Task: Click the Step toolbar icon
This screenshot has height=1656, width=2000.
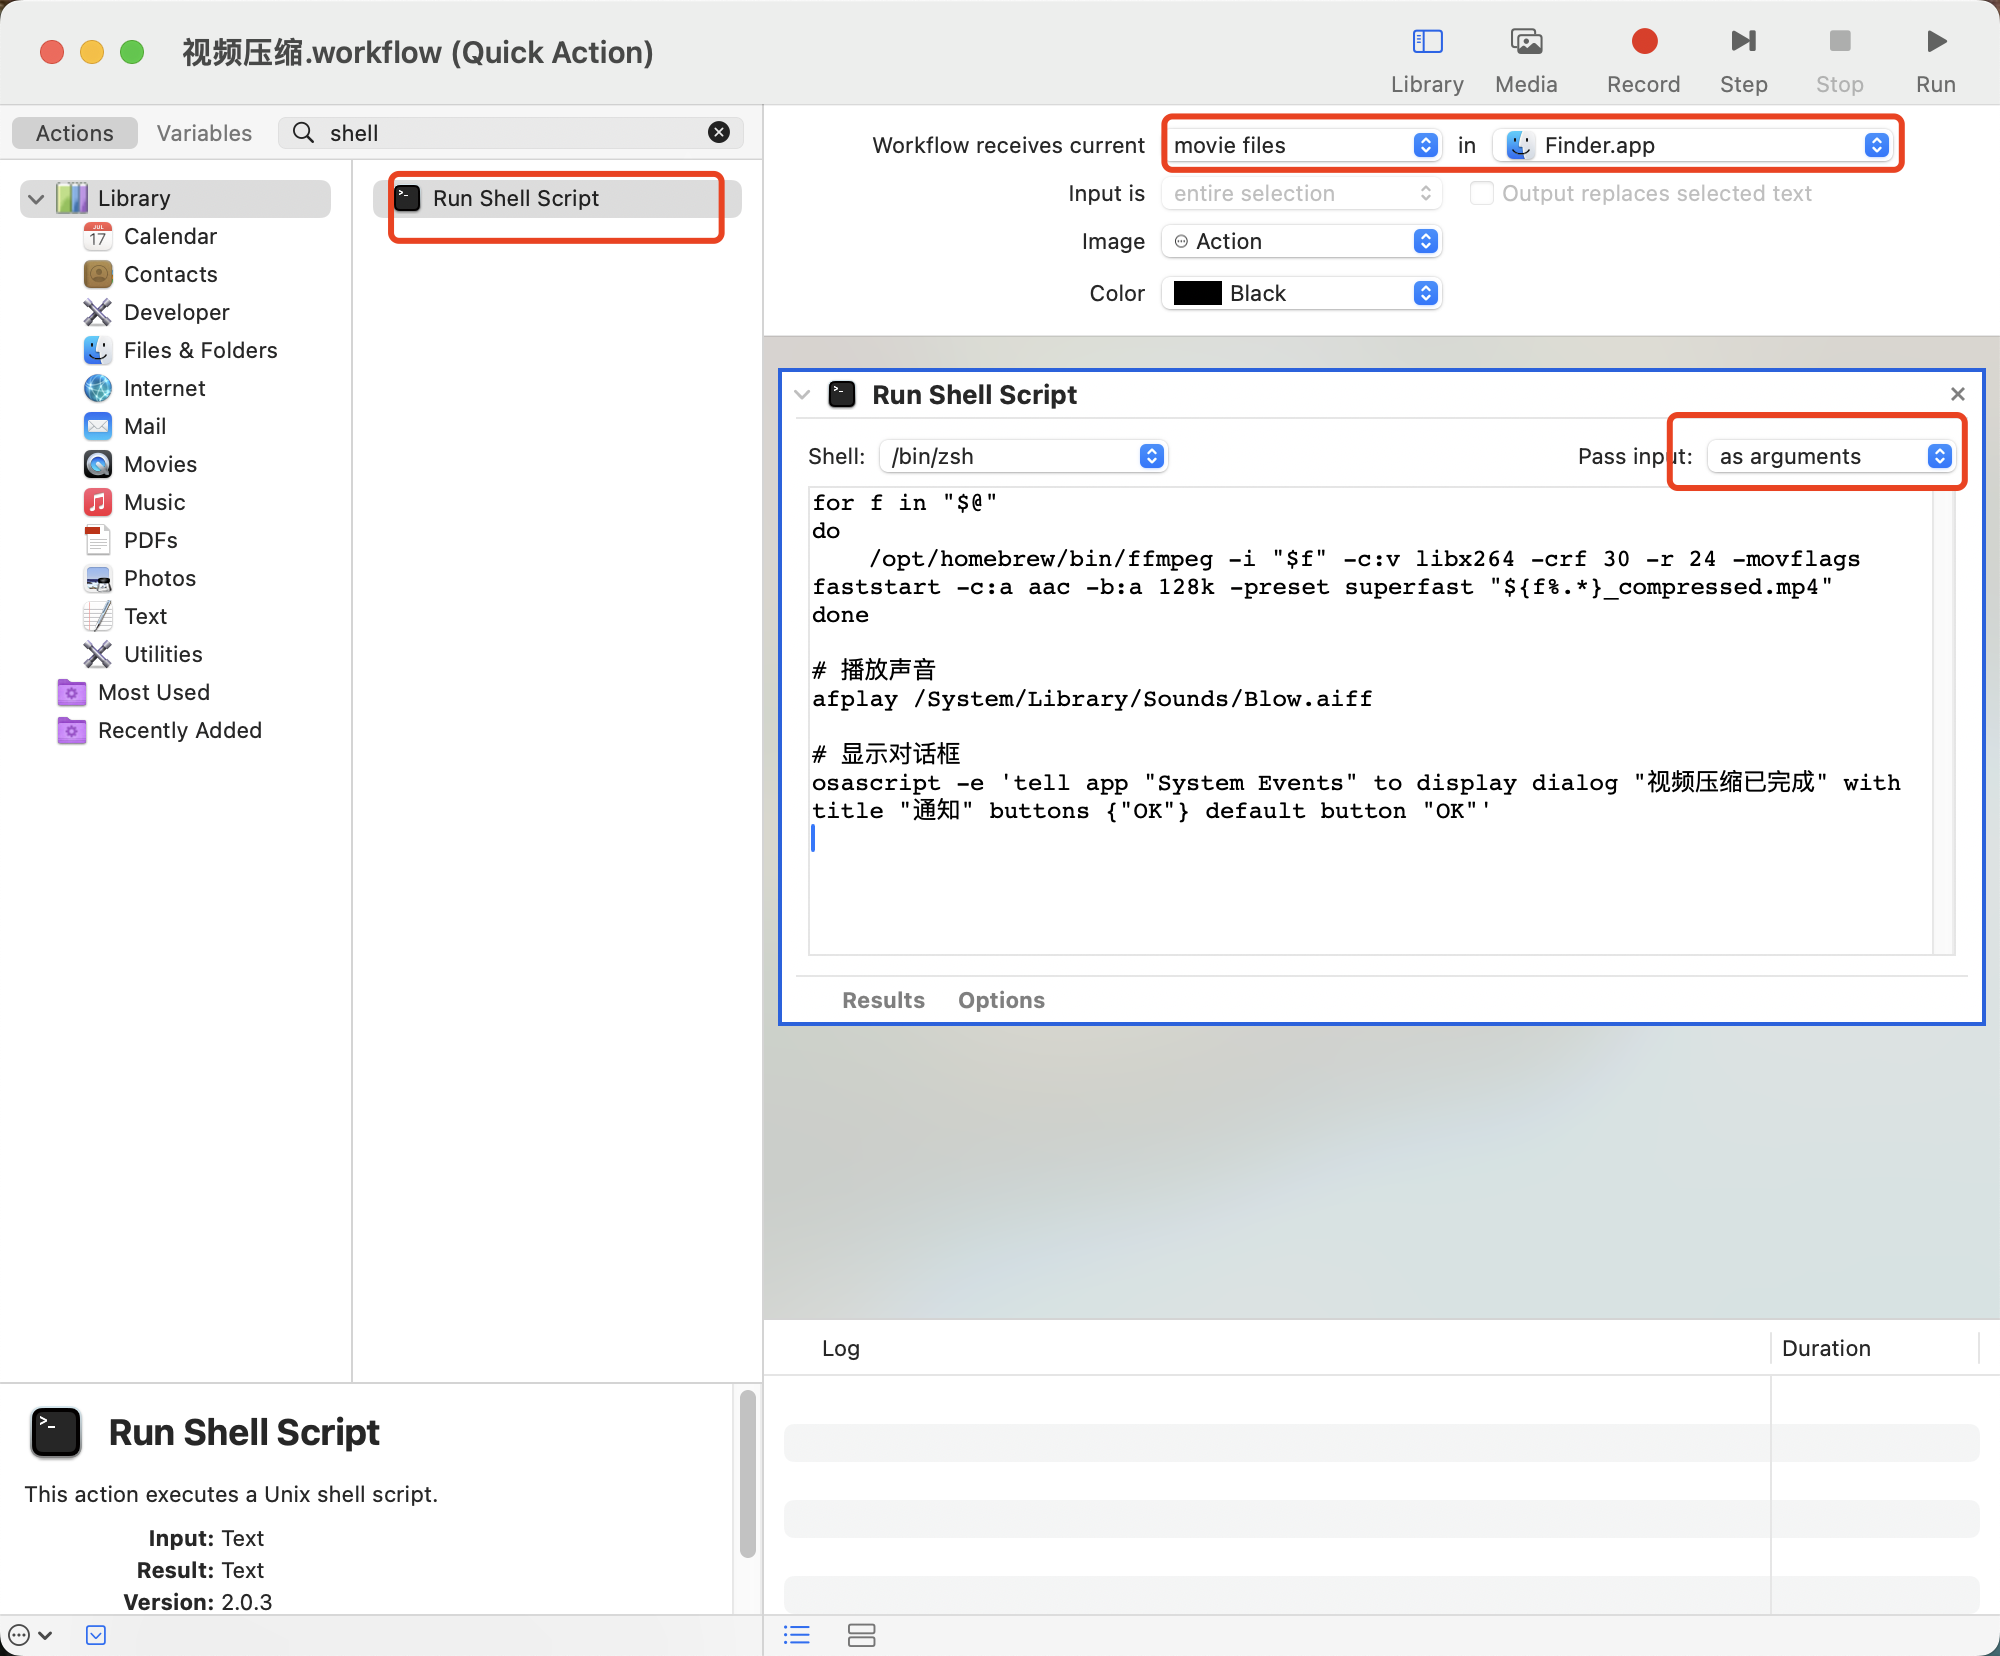Action: pyautogui.click(x=1743, y=42)
